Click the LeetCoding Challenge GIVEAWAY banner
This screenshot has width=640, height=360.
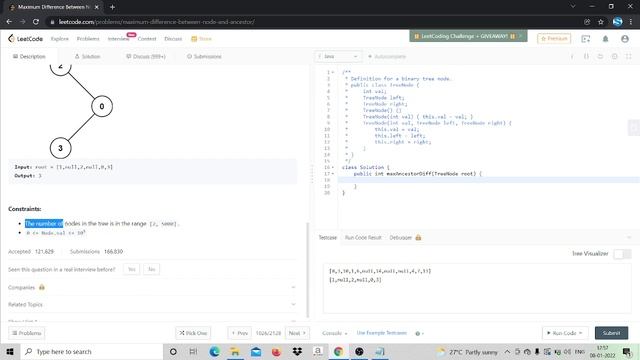click(468, 36)
